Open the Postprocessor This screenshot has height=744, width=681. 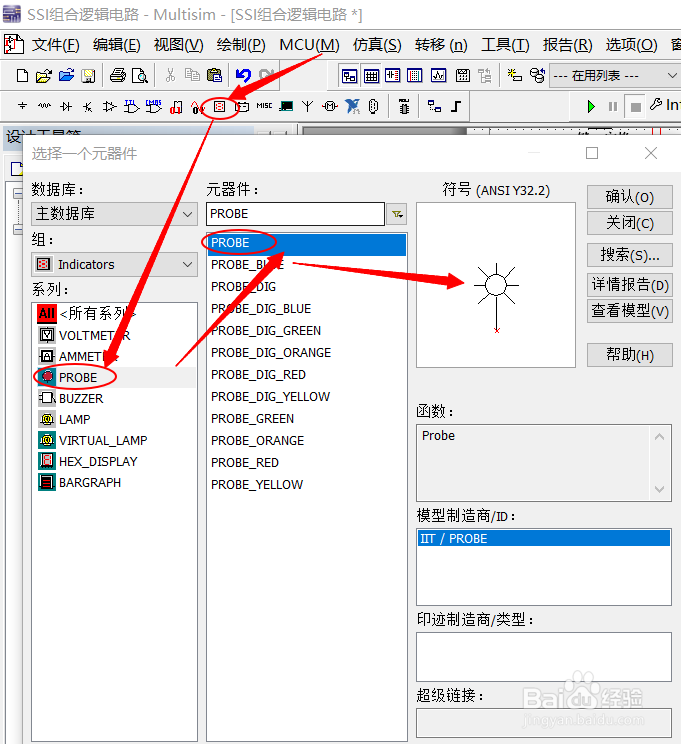click(x=462, y=76)
